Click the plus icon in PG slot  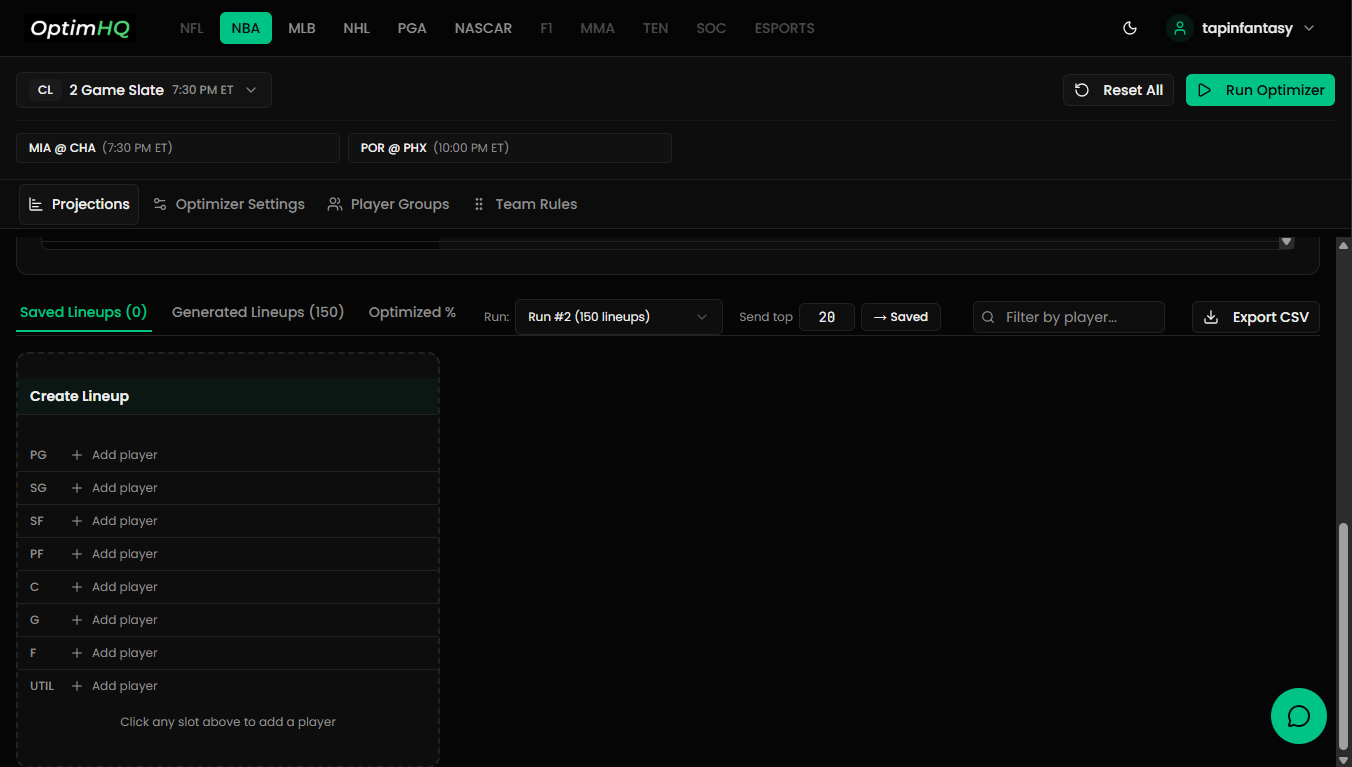click(x=77, y=455)
